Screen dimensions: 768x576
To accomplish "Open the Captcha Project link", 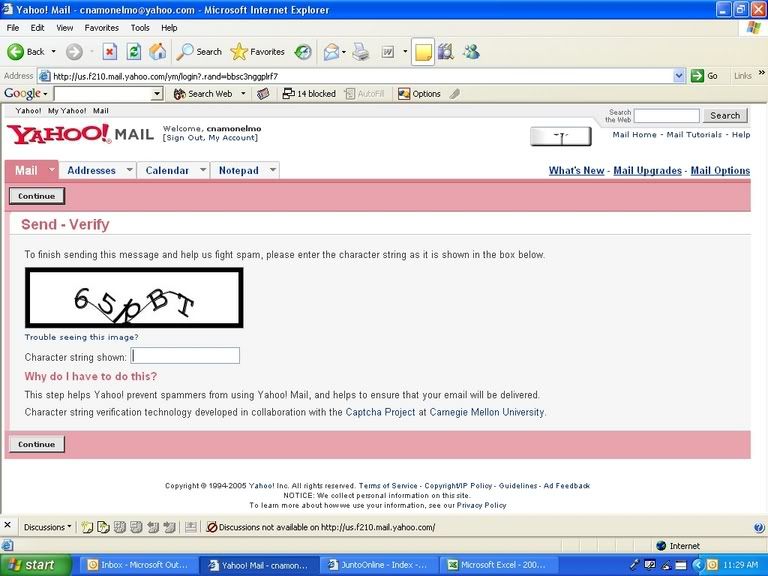I will (380, 412).
